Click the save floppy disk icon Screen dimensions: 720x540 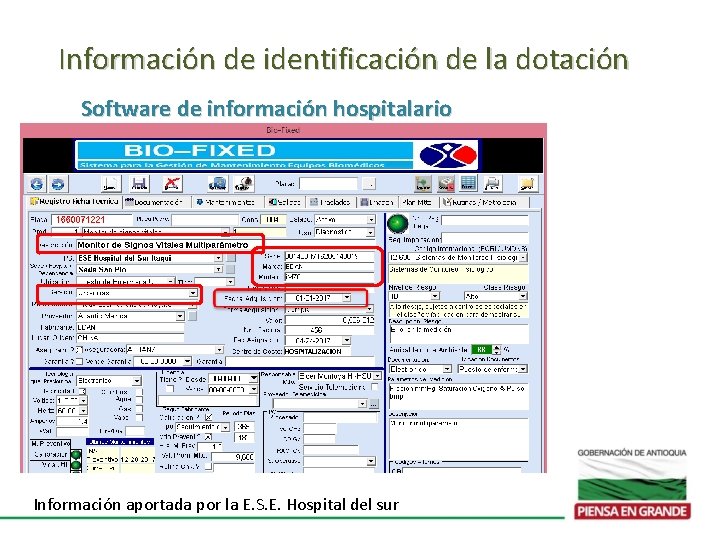tap(140, 184)
